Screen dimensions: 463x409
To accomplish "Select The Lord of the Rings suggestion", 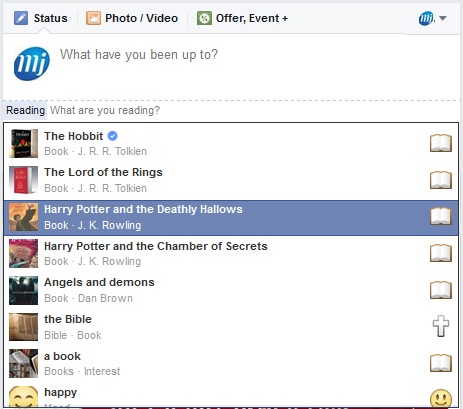I will 231,180.
